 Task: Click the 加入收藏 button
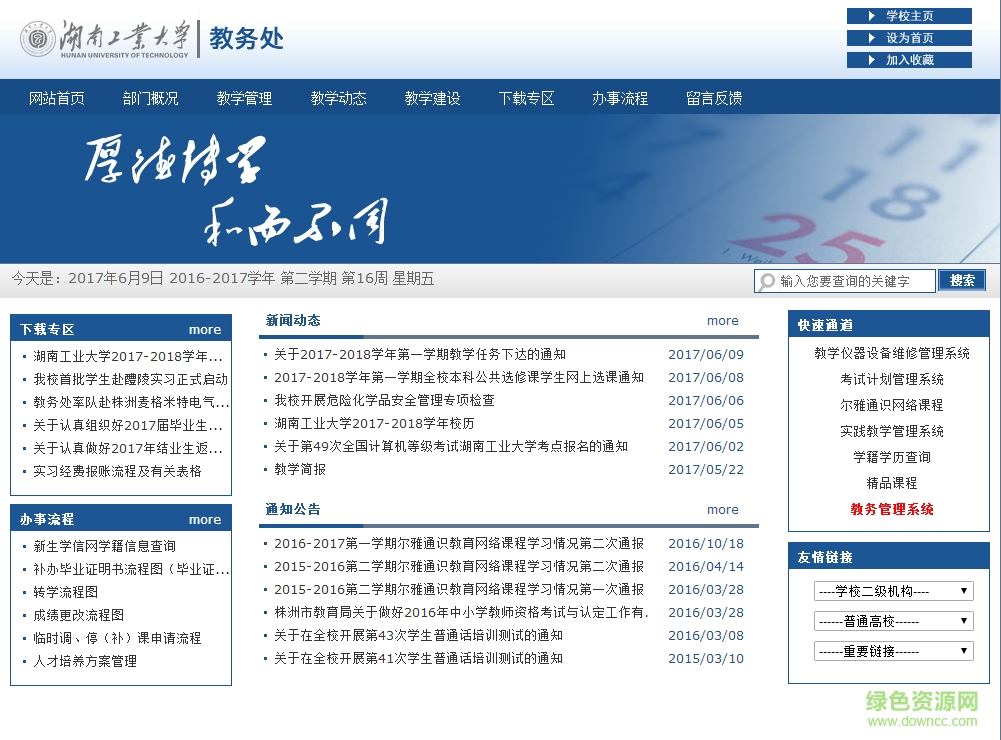(911, 59)
